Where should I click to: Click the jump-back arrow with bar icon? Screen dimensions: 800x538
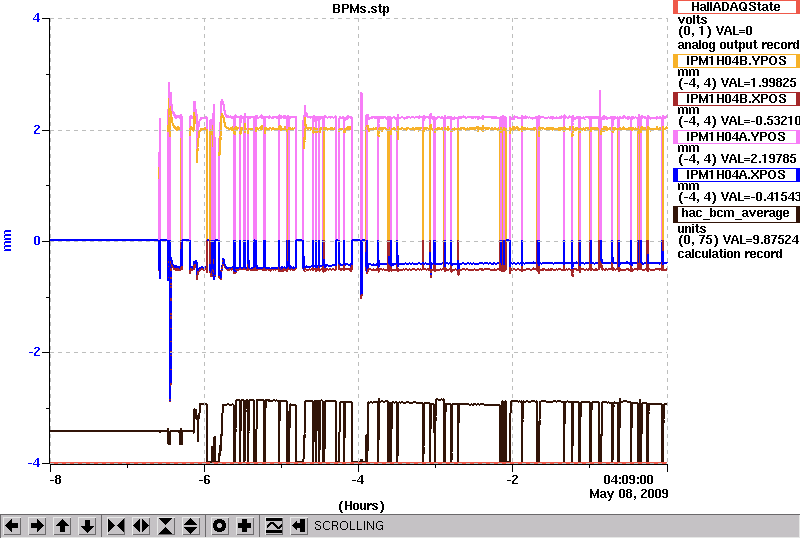(x=298, y=526)
